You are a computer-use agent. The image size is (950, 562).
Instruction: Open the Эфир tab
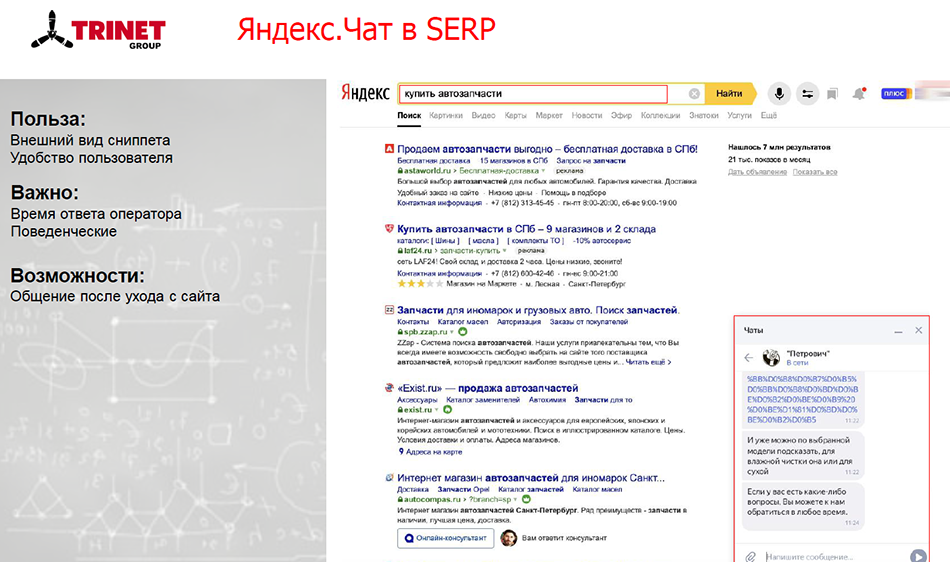coord(621,115)
